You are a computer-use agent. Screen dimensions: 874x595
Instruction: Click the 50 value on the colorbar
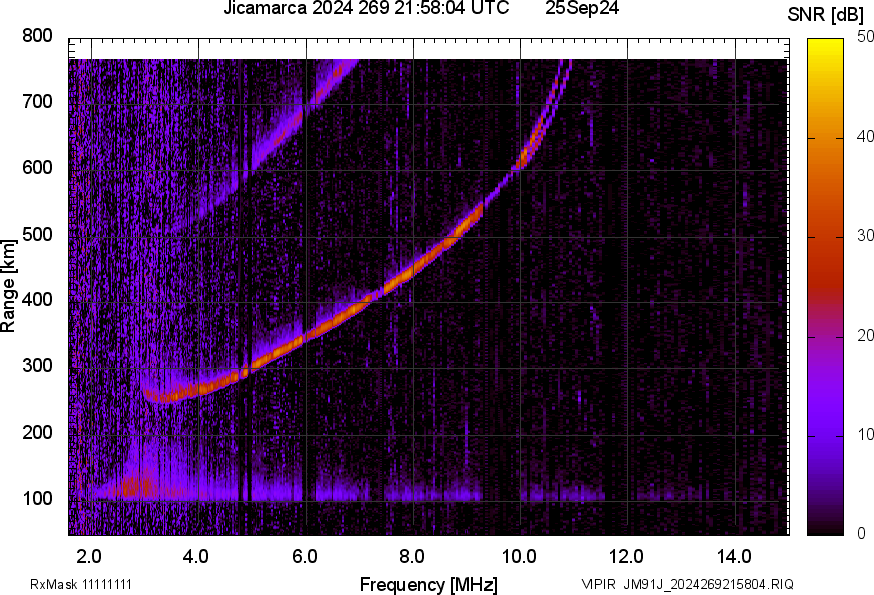[865, 37]
